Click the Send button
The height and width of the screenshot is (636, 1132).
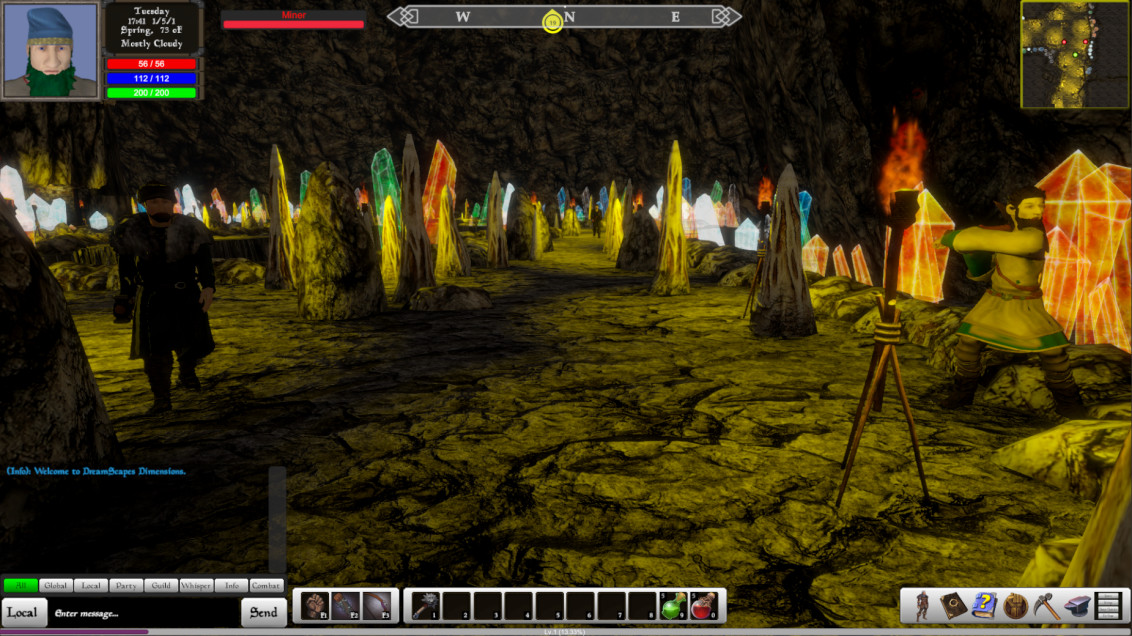coord(263,611)
